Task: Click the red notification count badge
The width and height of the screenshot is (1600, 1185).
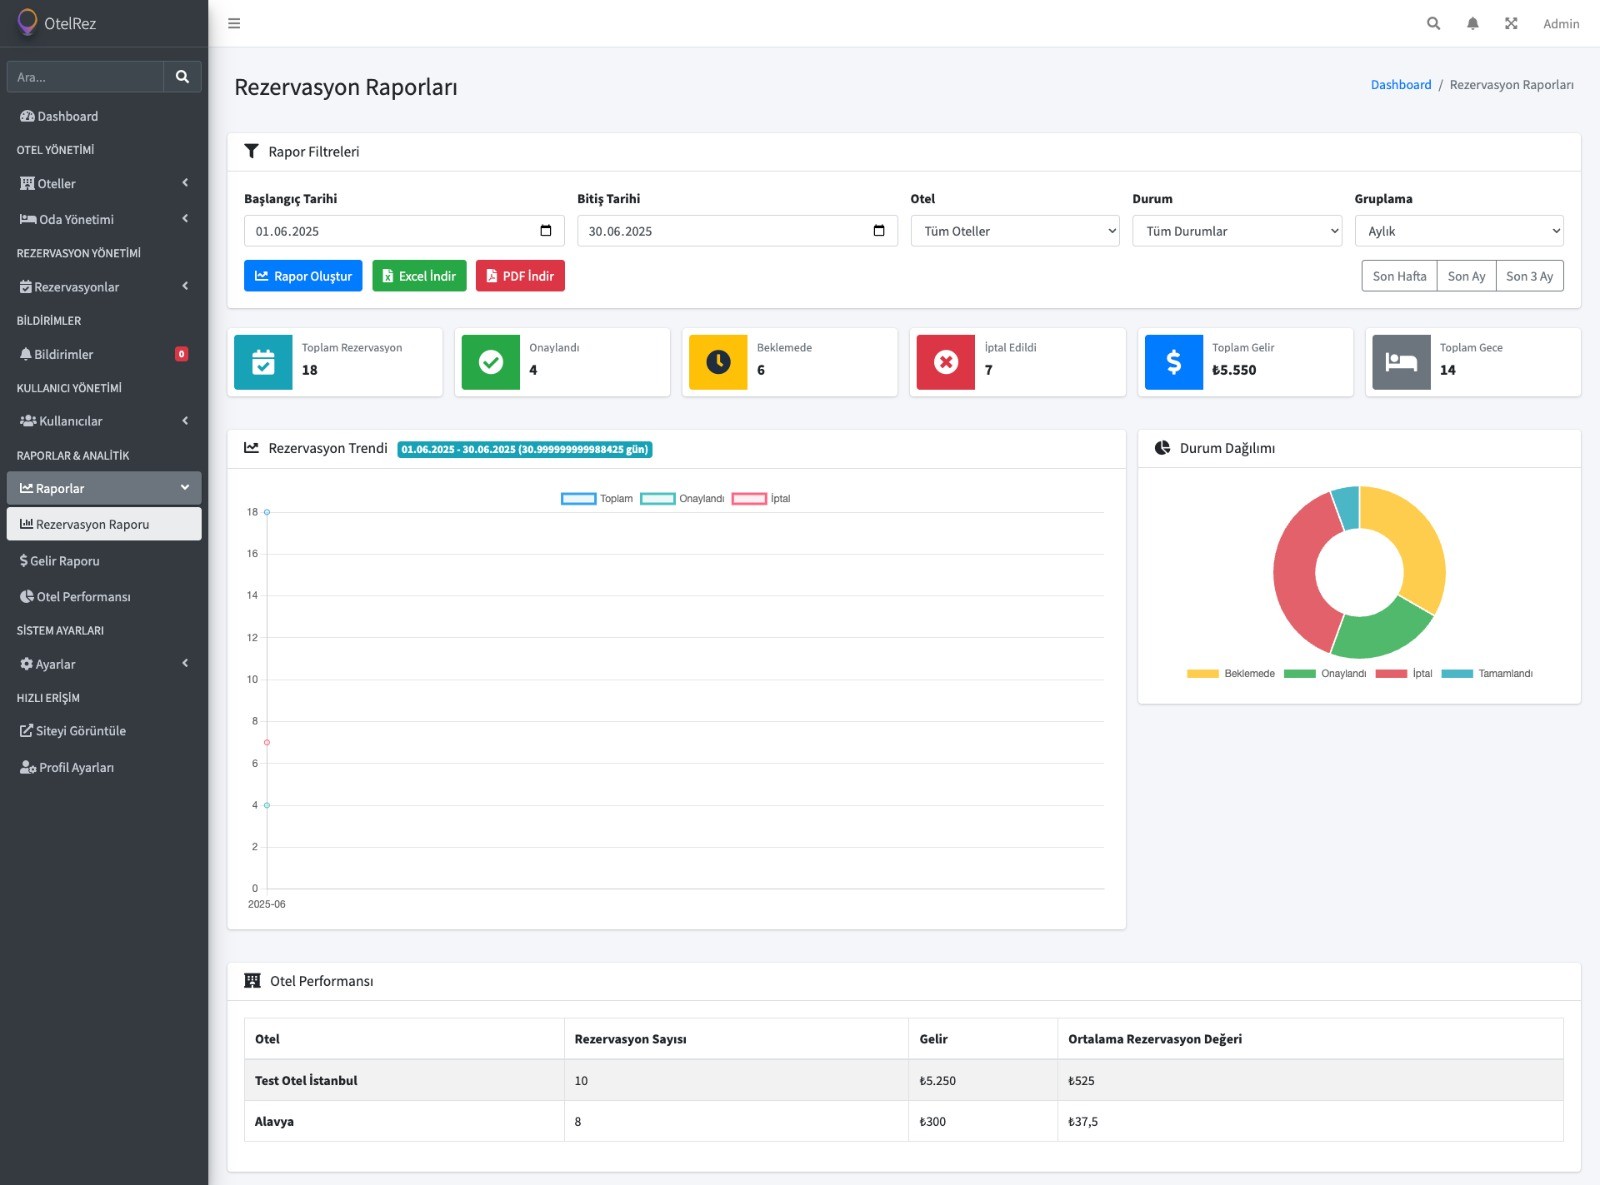Action: coord(181,354)
